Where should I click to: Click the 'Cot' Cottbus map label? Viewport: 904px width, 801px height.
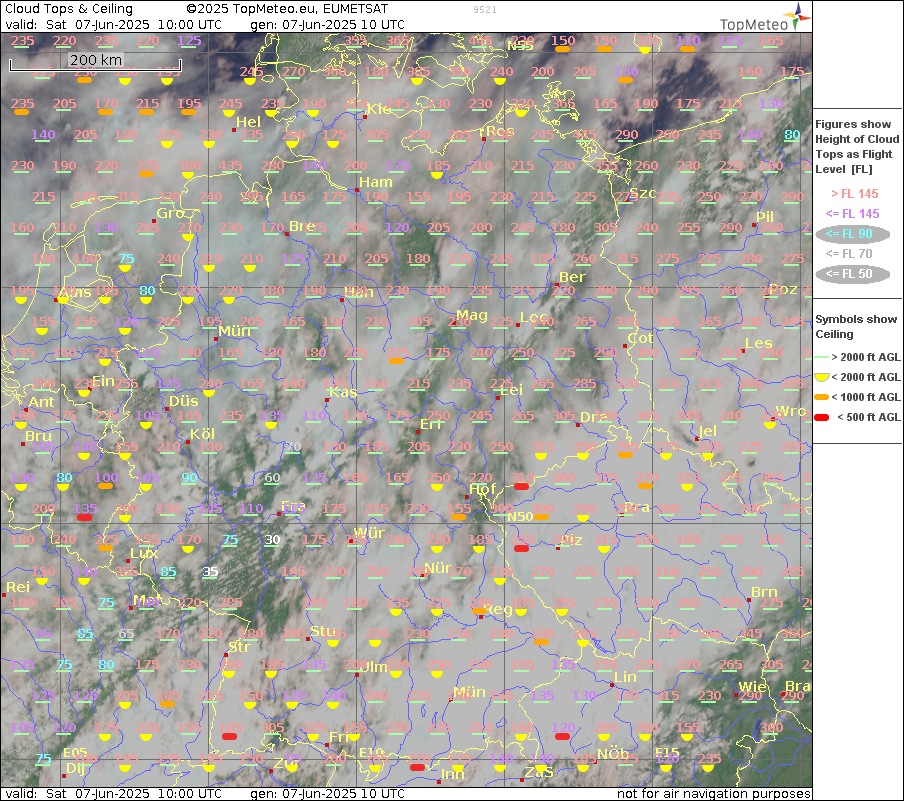coord(641,339)
